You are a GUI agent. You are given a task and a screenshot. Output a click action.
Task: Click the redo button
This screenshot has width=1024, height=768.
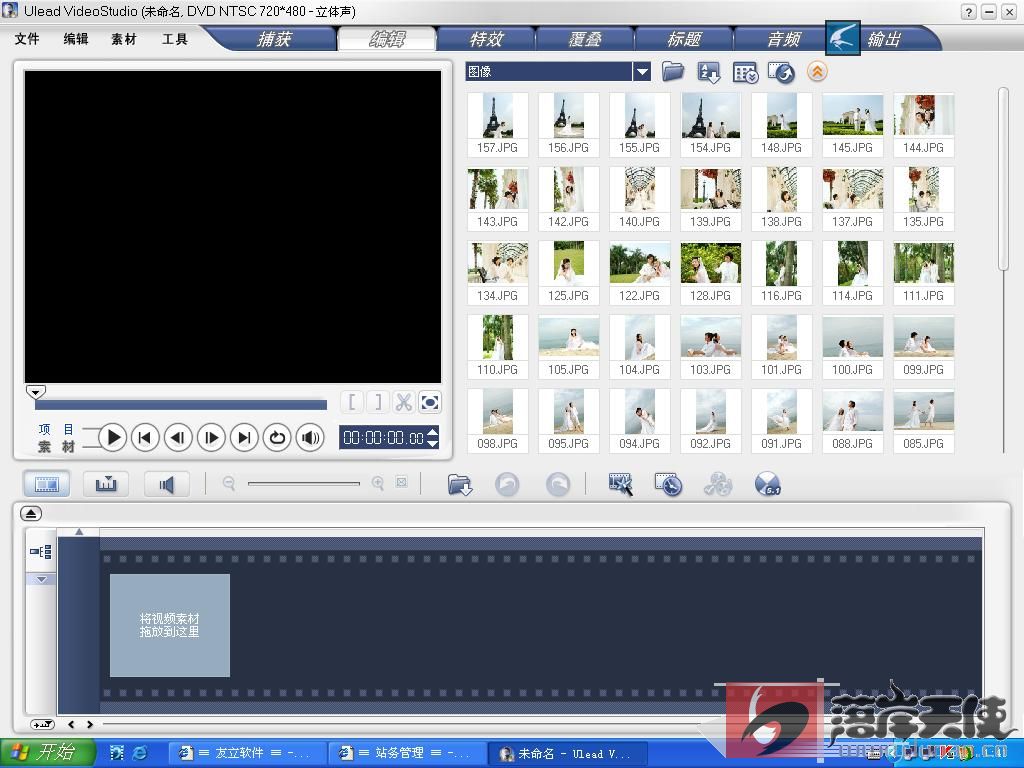tap(558, 485)
